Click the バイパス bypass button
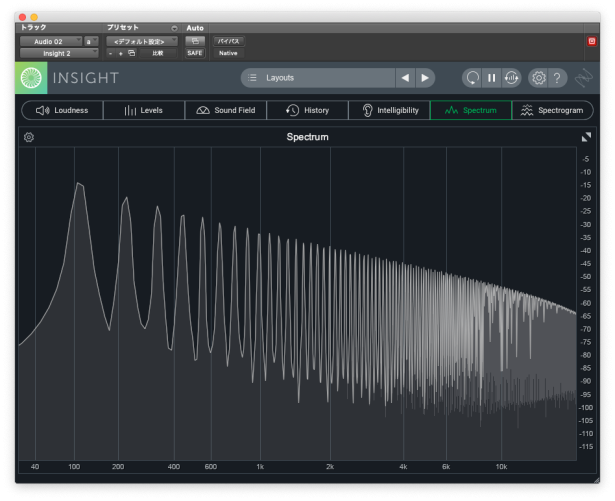The height and width of the screenshot is (501, 615). [x=228, y=41]
